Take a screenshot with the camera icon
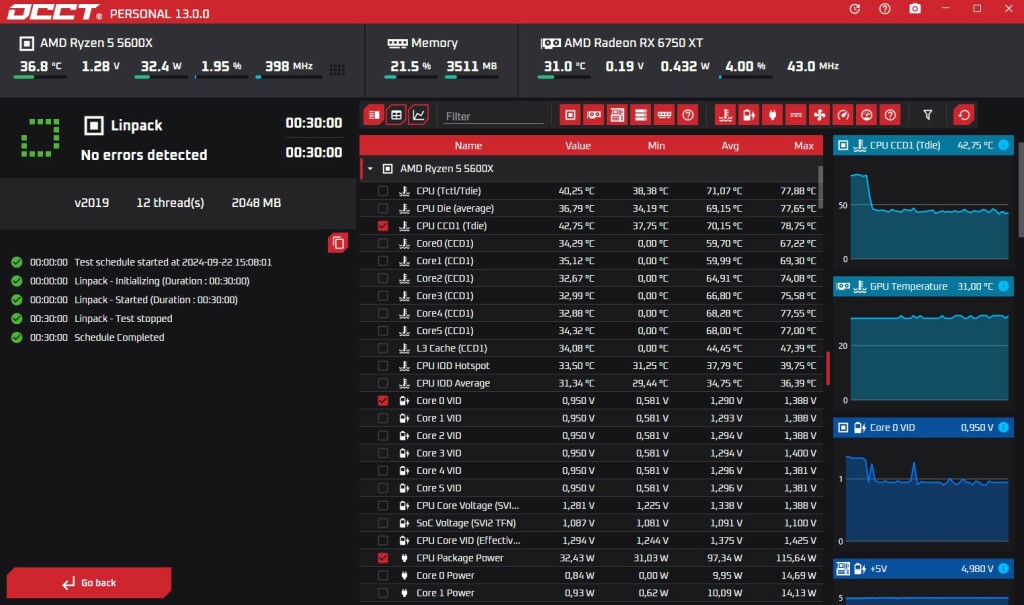Viewport: 1024px width, 605px height. click(x=914, y=9)
